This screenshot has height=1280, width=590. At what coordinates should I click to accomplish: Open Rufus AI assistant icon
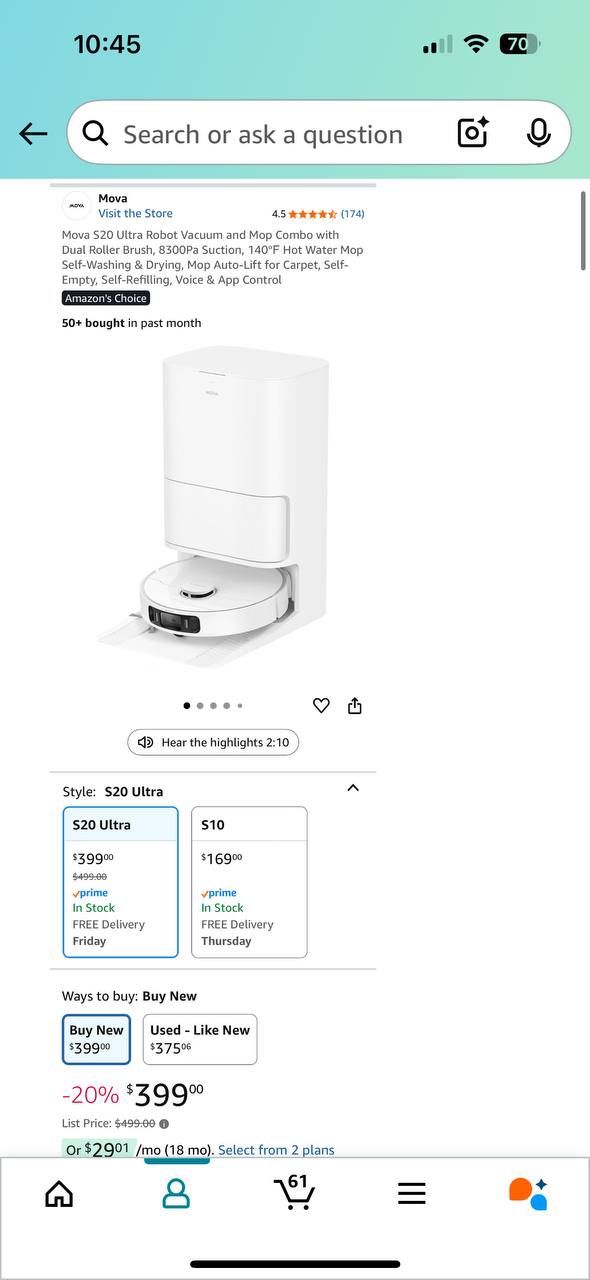528,1193
